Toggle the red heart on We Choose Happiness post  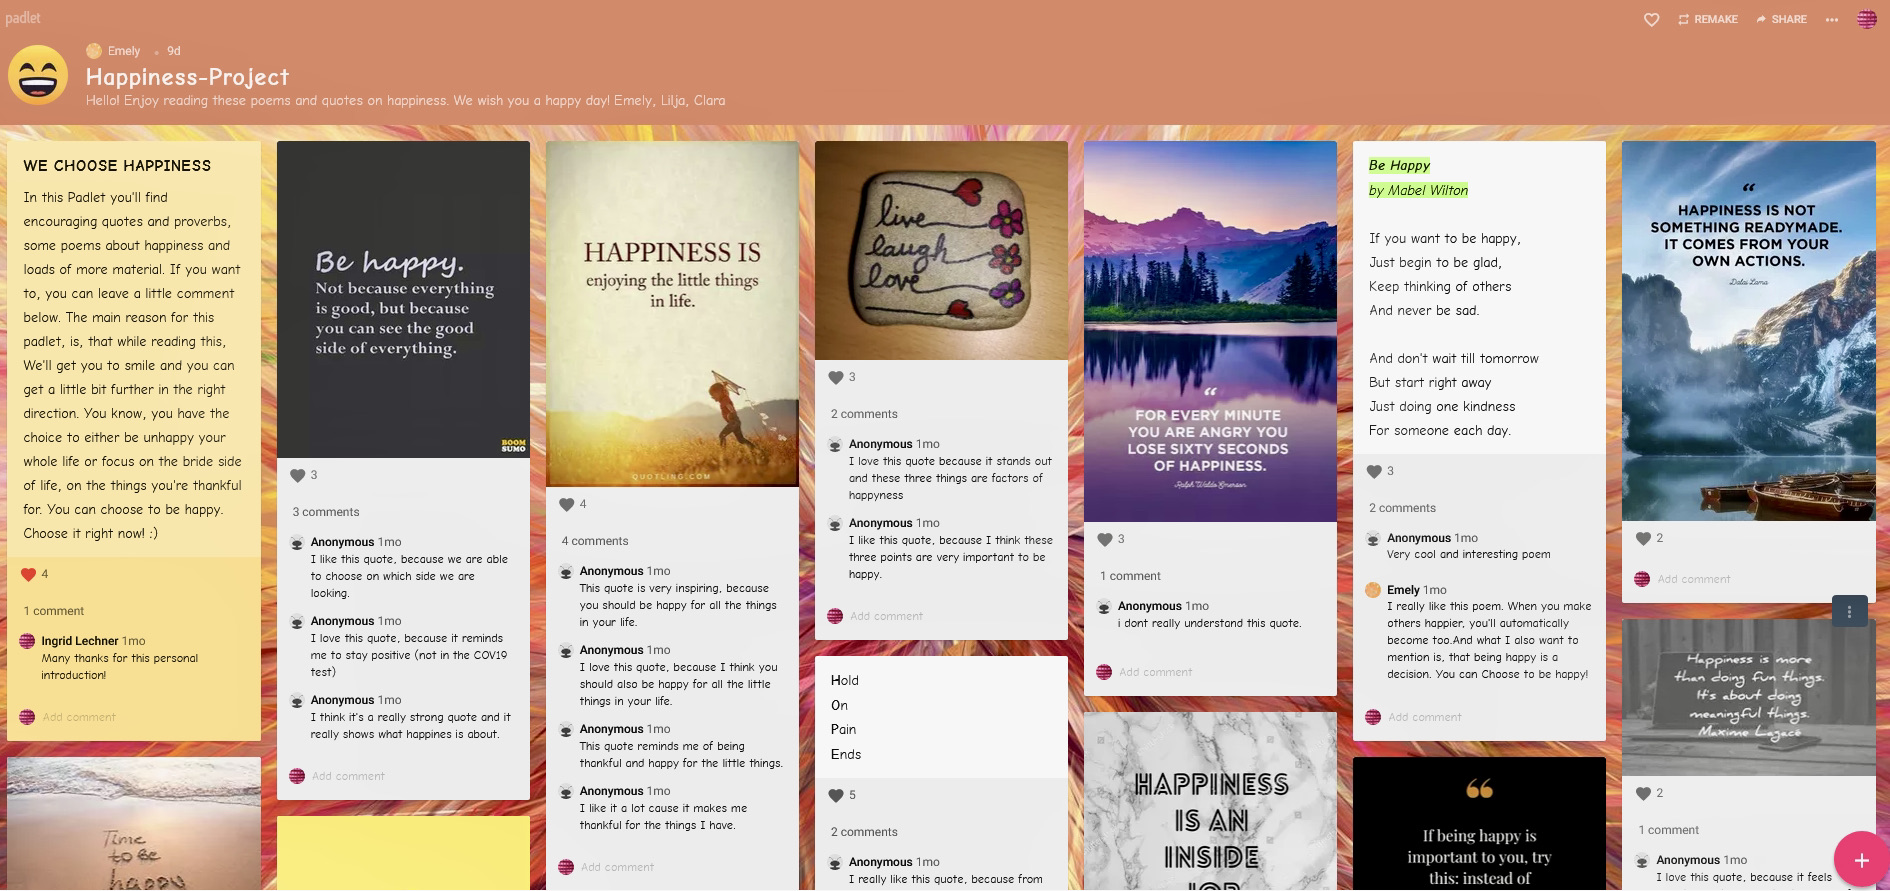(x=28, y=574)
